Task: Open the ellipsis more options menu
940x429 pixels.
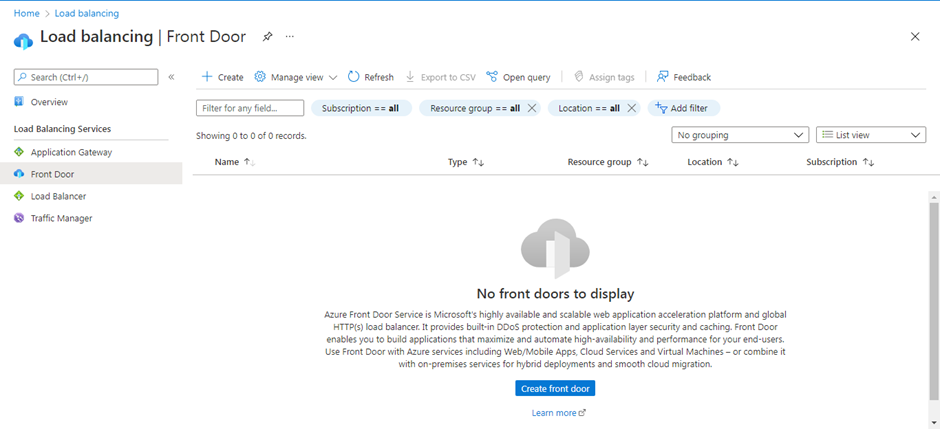Action: (290, 37)
